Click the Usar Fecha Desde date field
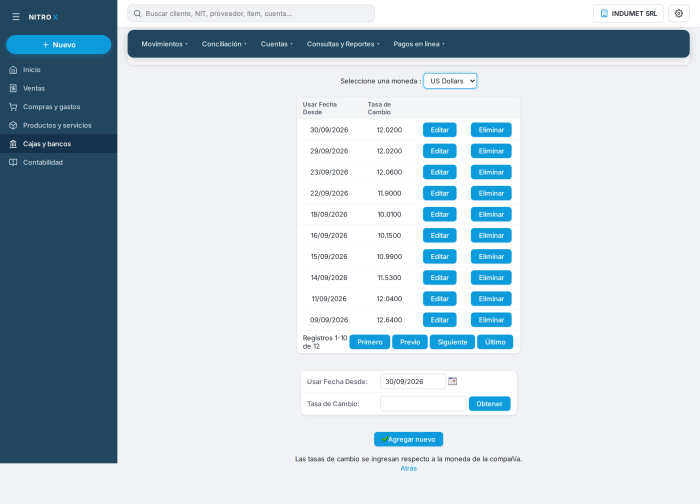The image size is (700, 504). (413, 382)
